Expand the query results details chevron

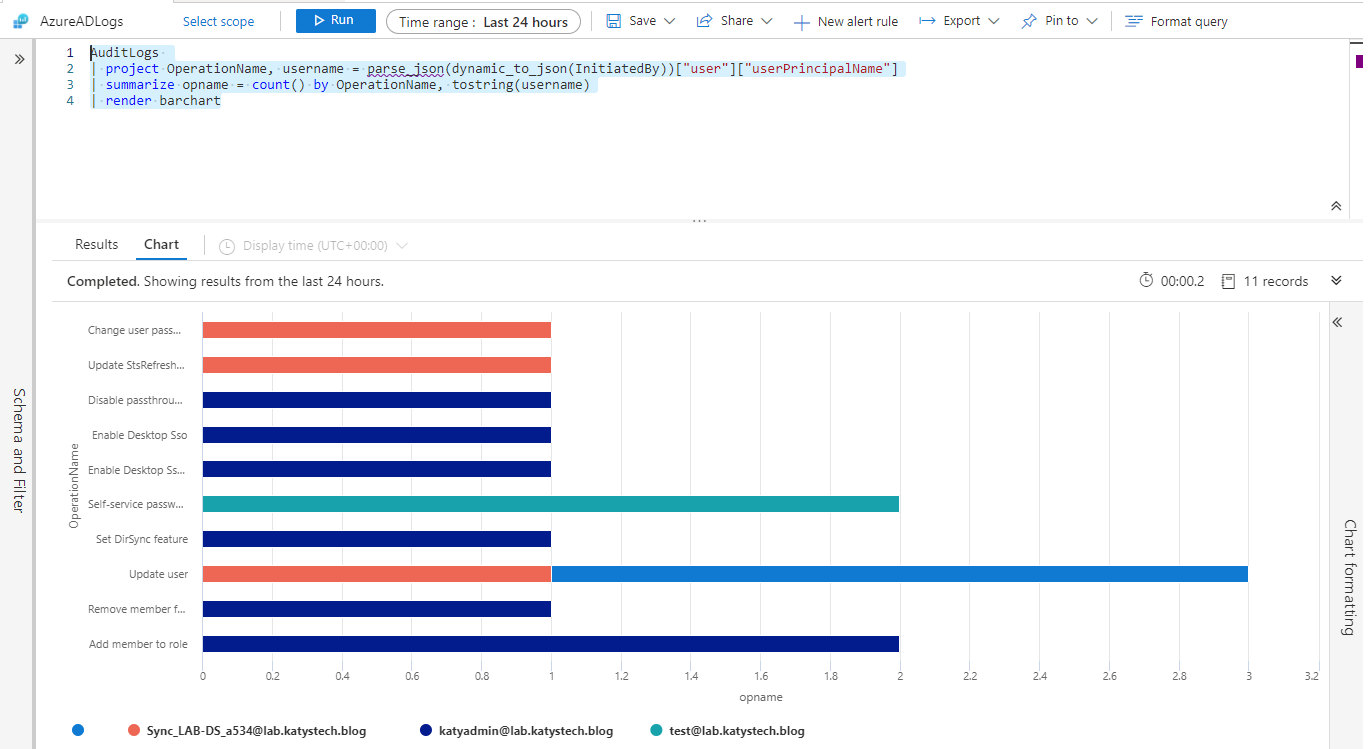click(x=1336, y=281)
